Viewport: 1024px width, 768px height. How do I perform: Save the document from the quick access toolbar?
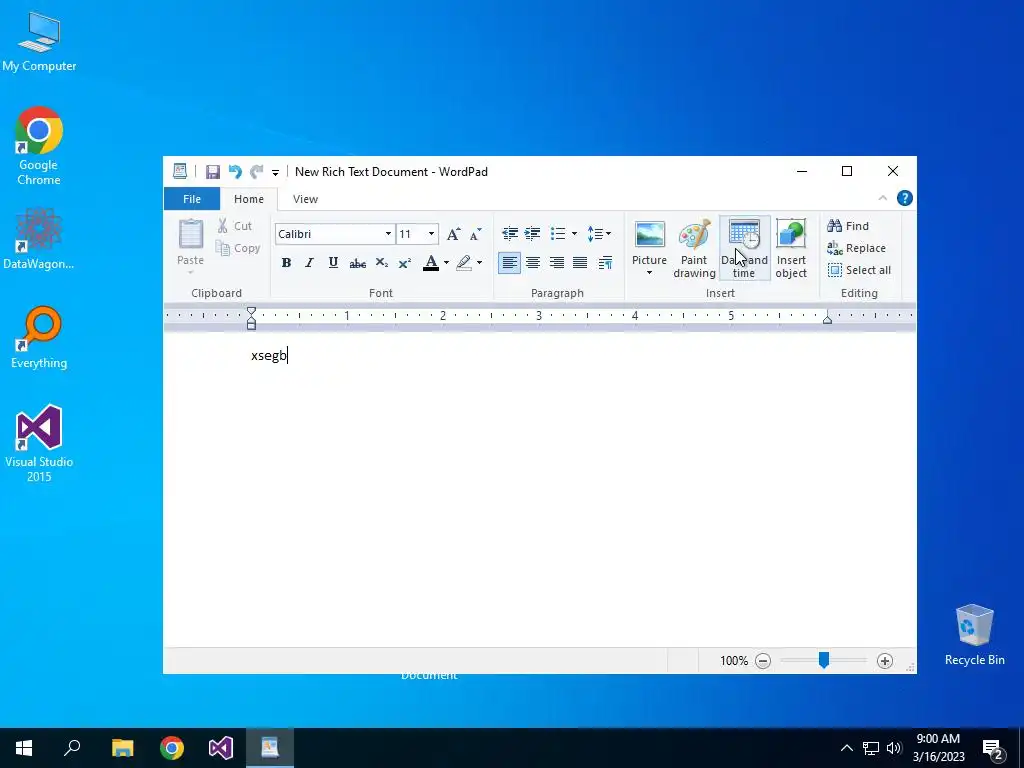(212, 172)
